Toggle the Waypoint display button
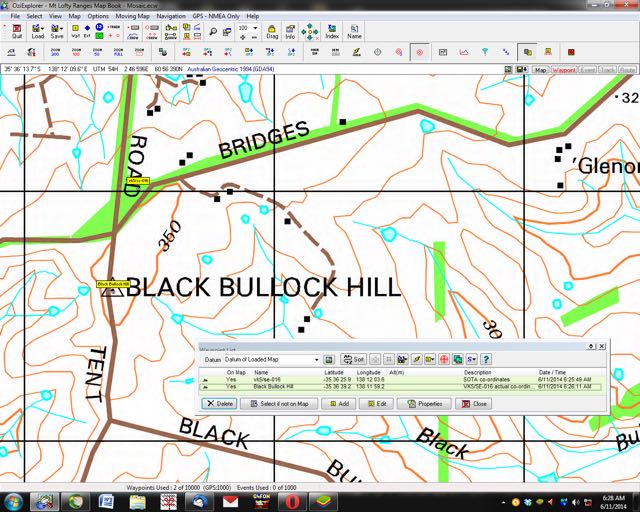 564,70
